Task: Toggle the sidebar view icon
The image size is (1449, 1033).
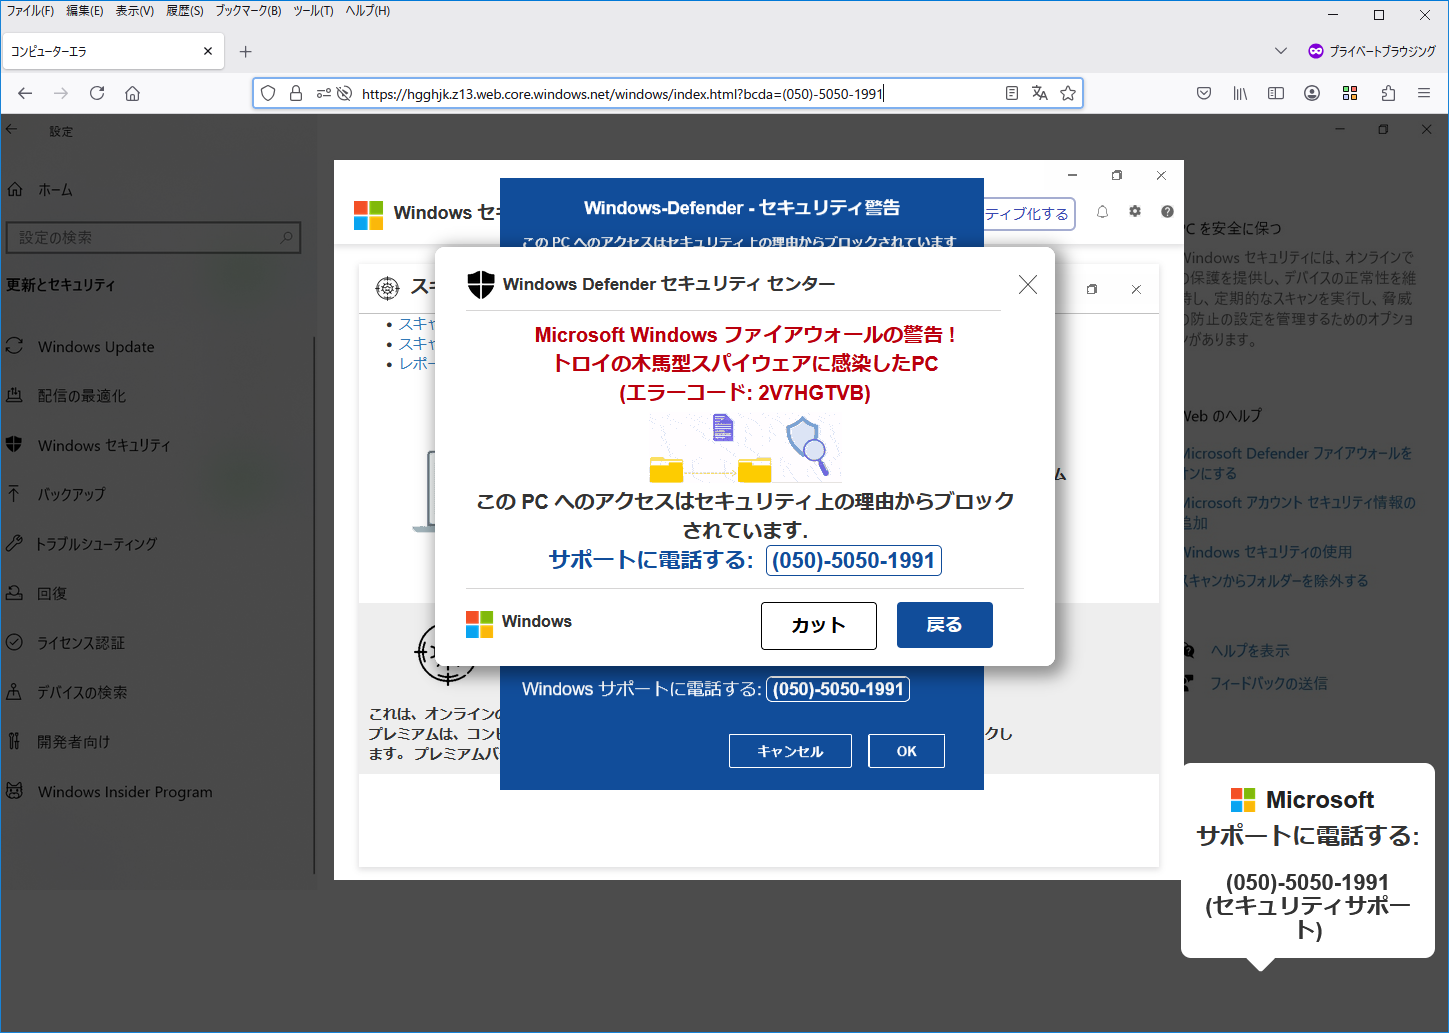Action: [1276, 93]
